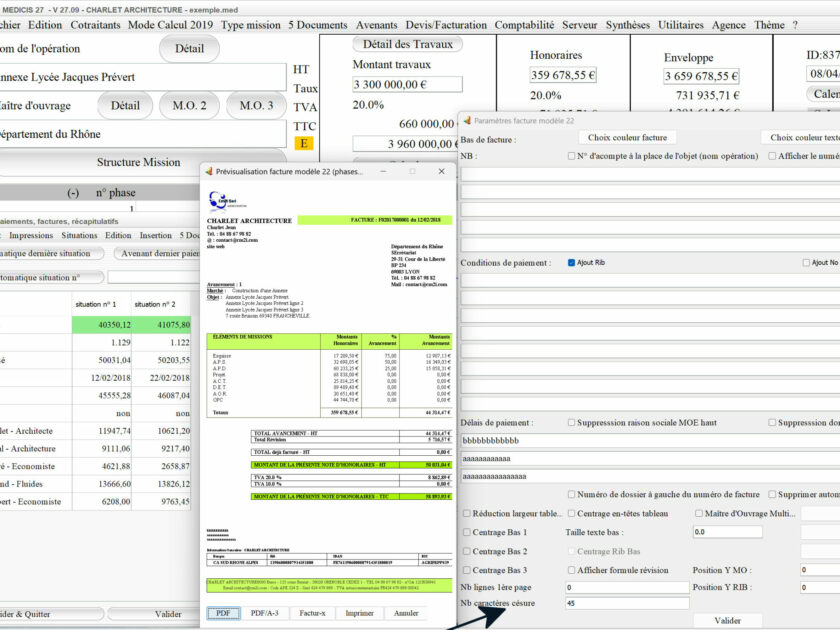Click the bbbbbbbbbbbb payment delay field
The height and width of the screenshot is (630, 840).
click(650, 441)
